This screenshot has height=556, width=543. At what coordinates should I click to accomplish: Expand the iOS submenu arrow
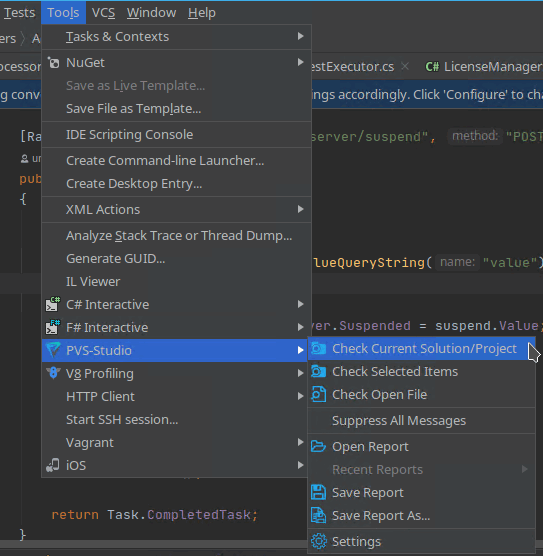pos(300,465)
